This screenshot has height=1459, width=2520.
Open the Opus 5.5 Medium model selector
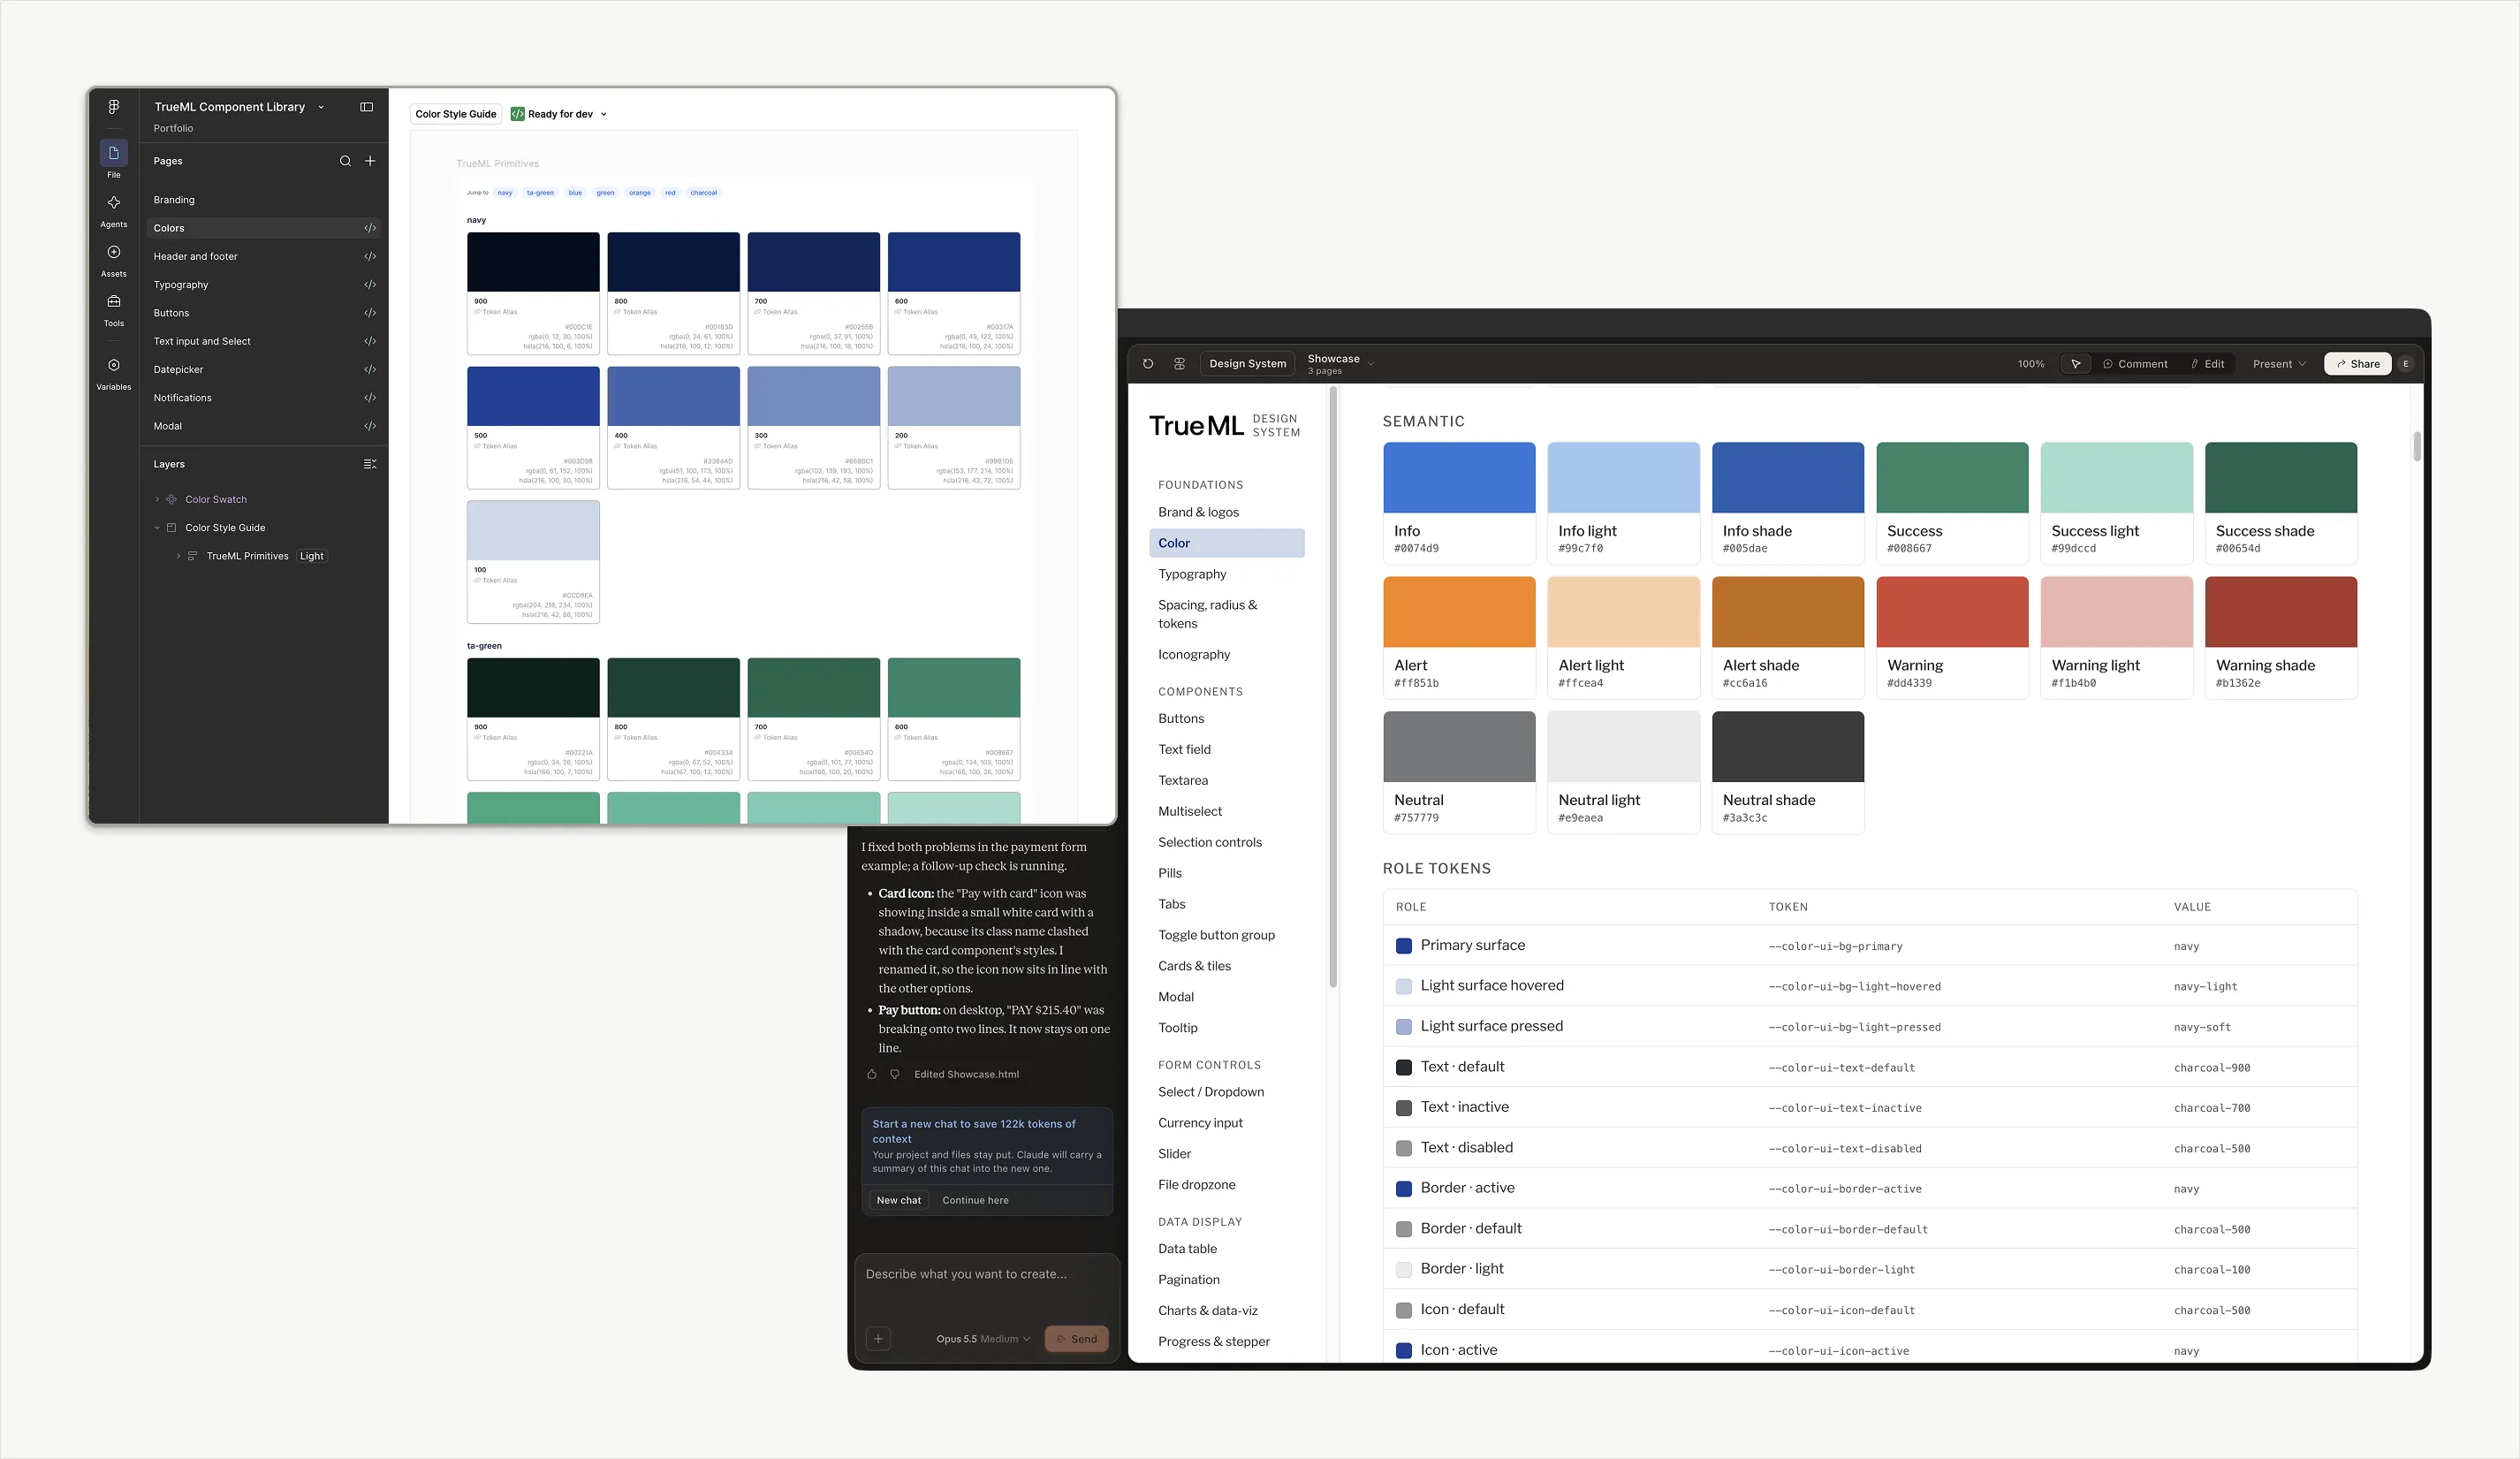983,1339
